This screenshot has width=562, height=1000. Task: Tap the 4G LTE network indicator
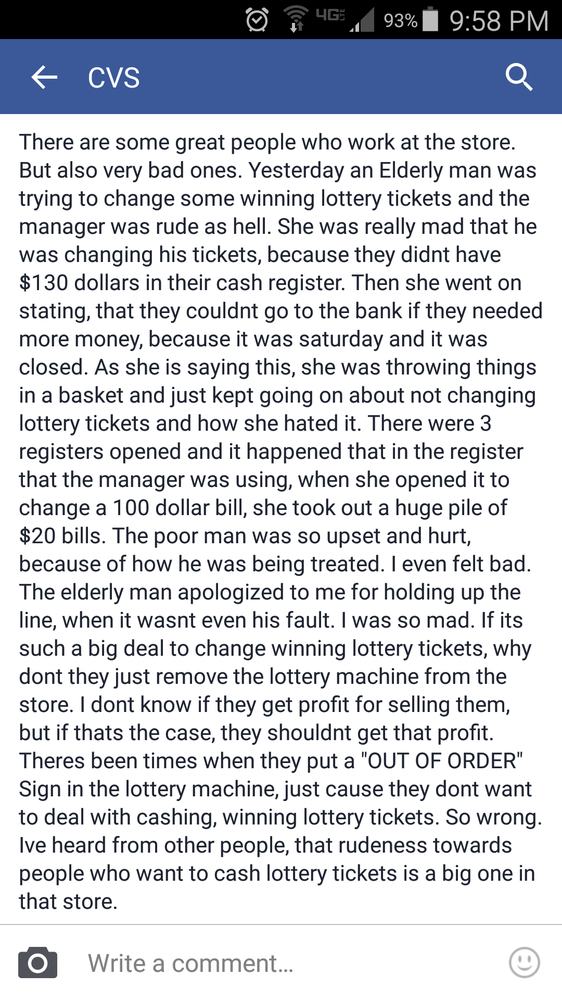(330, 13)
